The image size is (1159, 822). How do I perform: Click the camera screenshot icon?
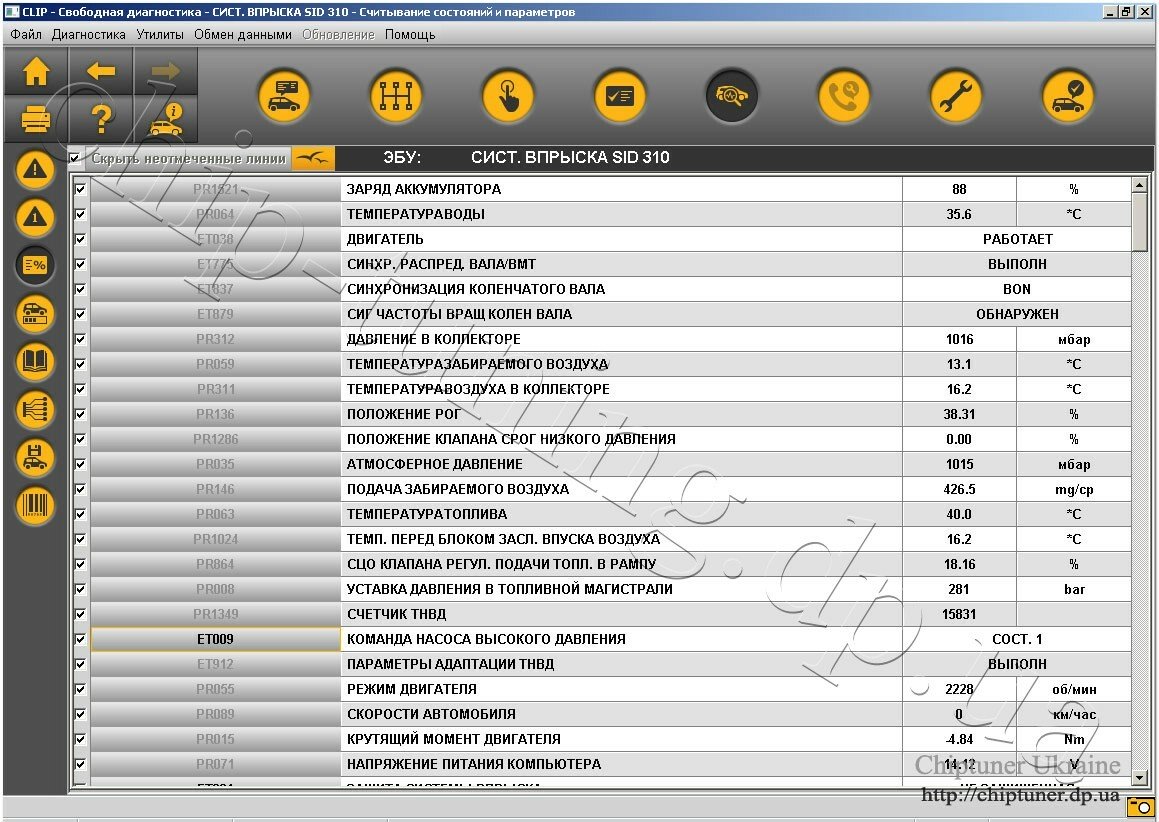pos(1141,807)
